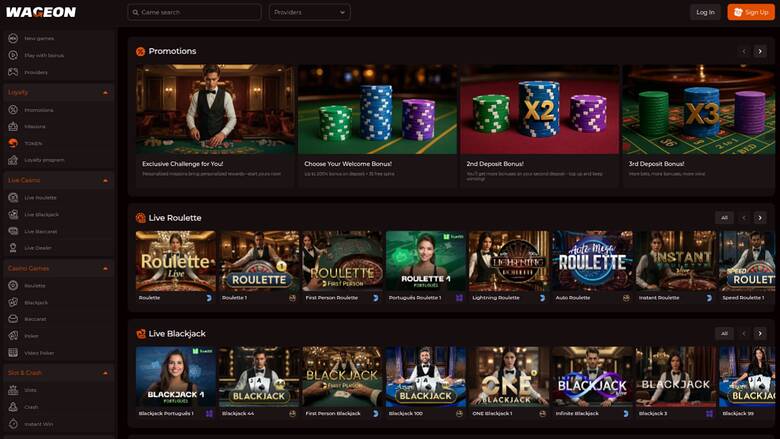Click the 'Blackjack 100' caption text
This screenshot has height=439, width=780.
point(405,414)
